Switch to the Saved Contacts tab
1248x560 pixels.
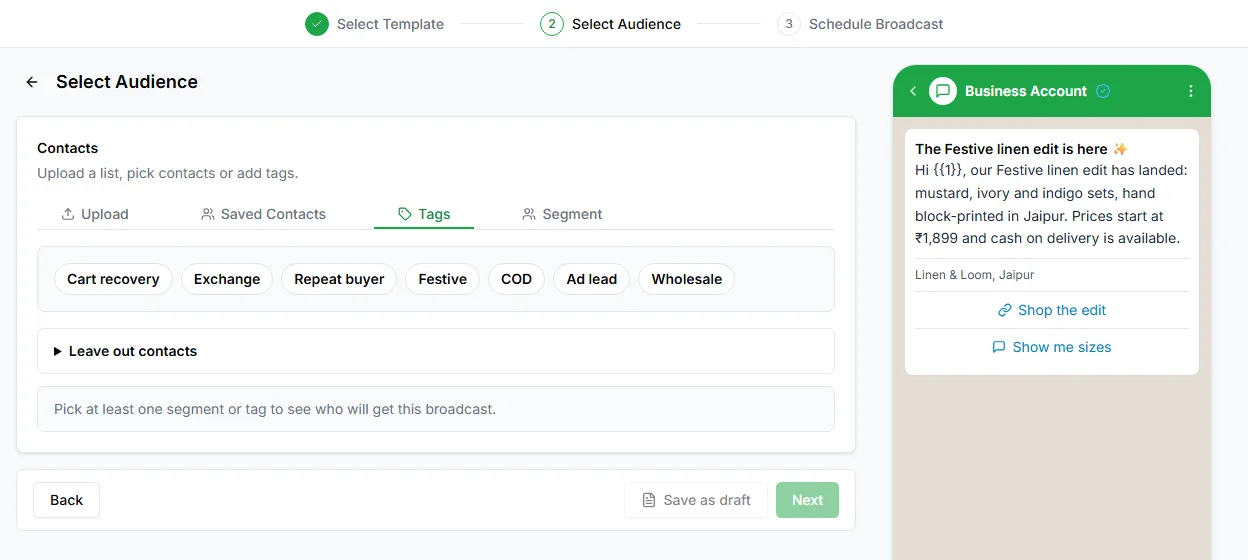pyautogui.click(x=263, y=214)
